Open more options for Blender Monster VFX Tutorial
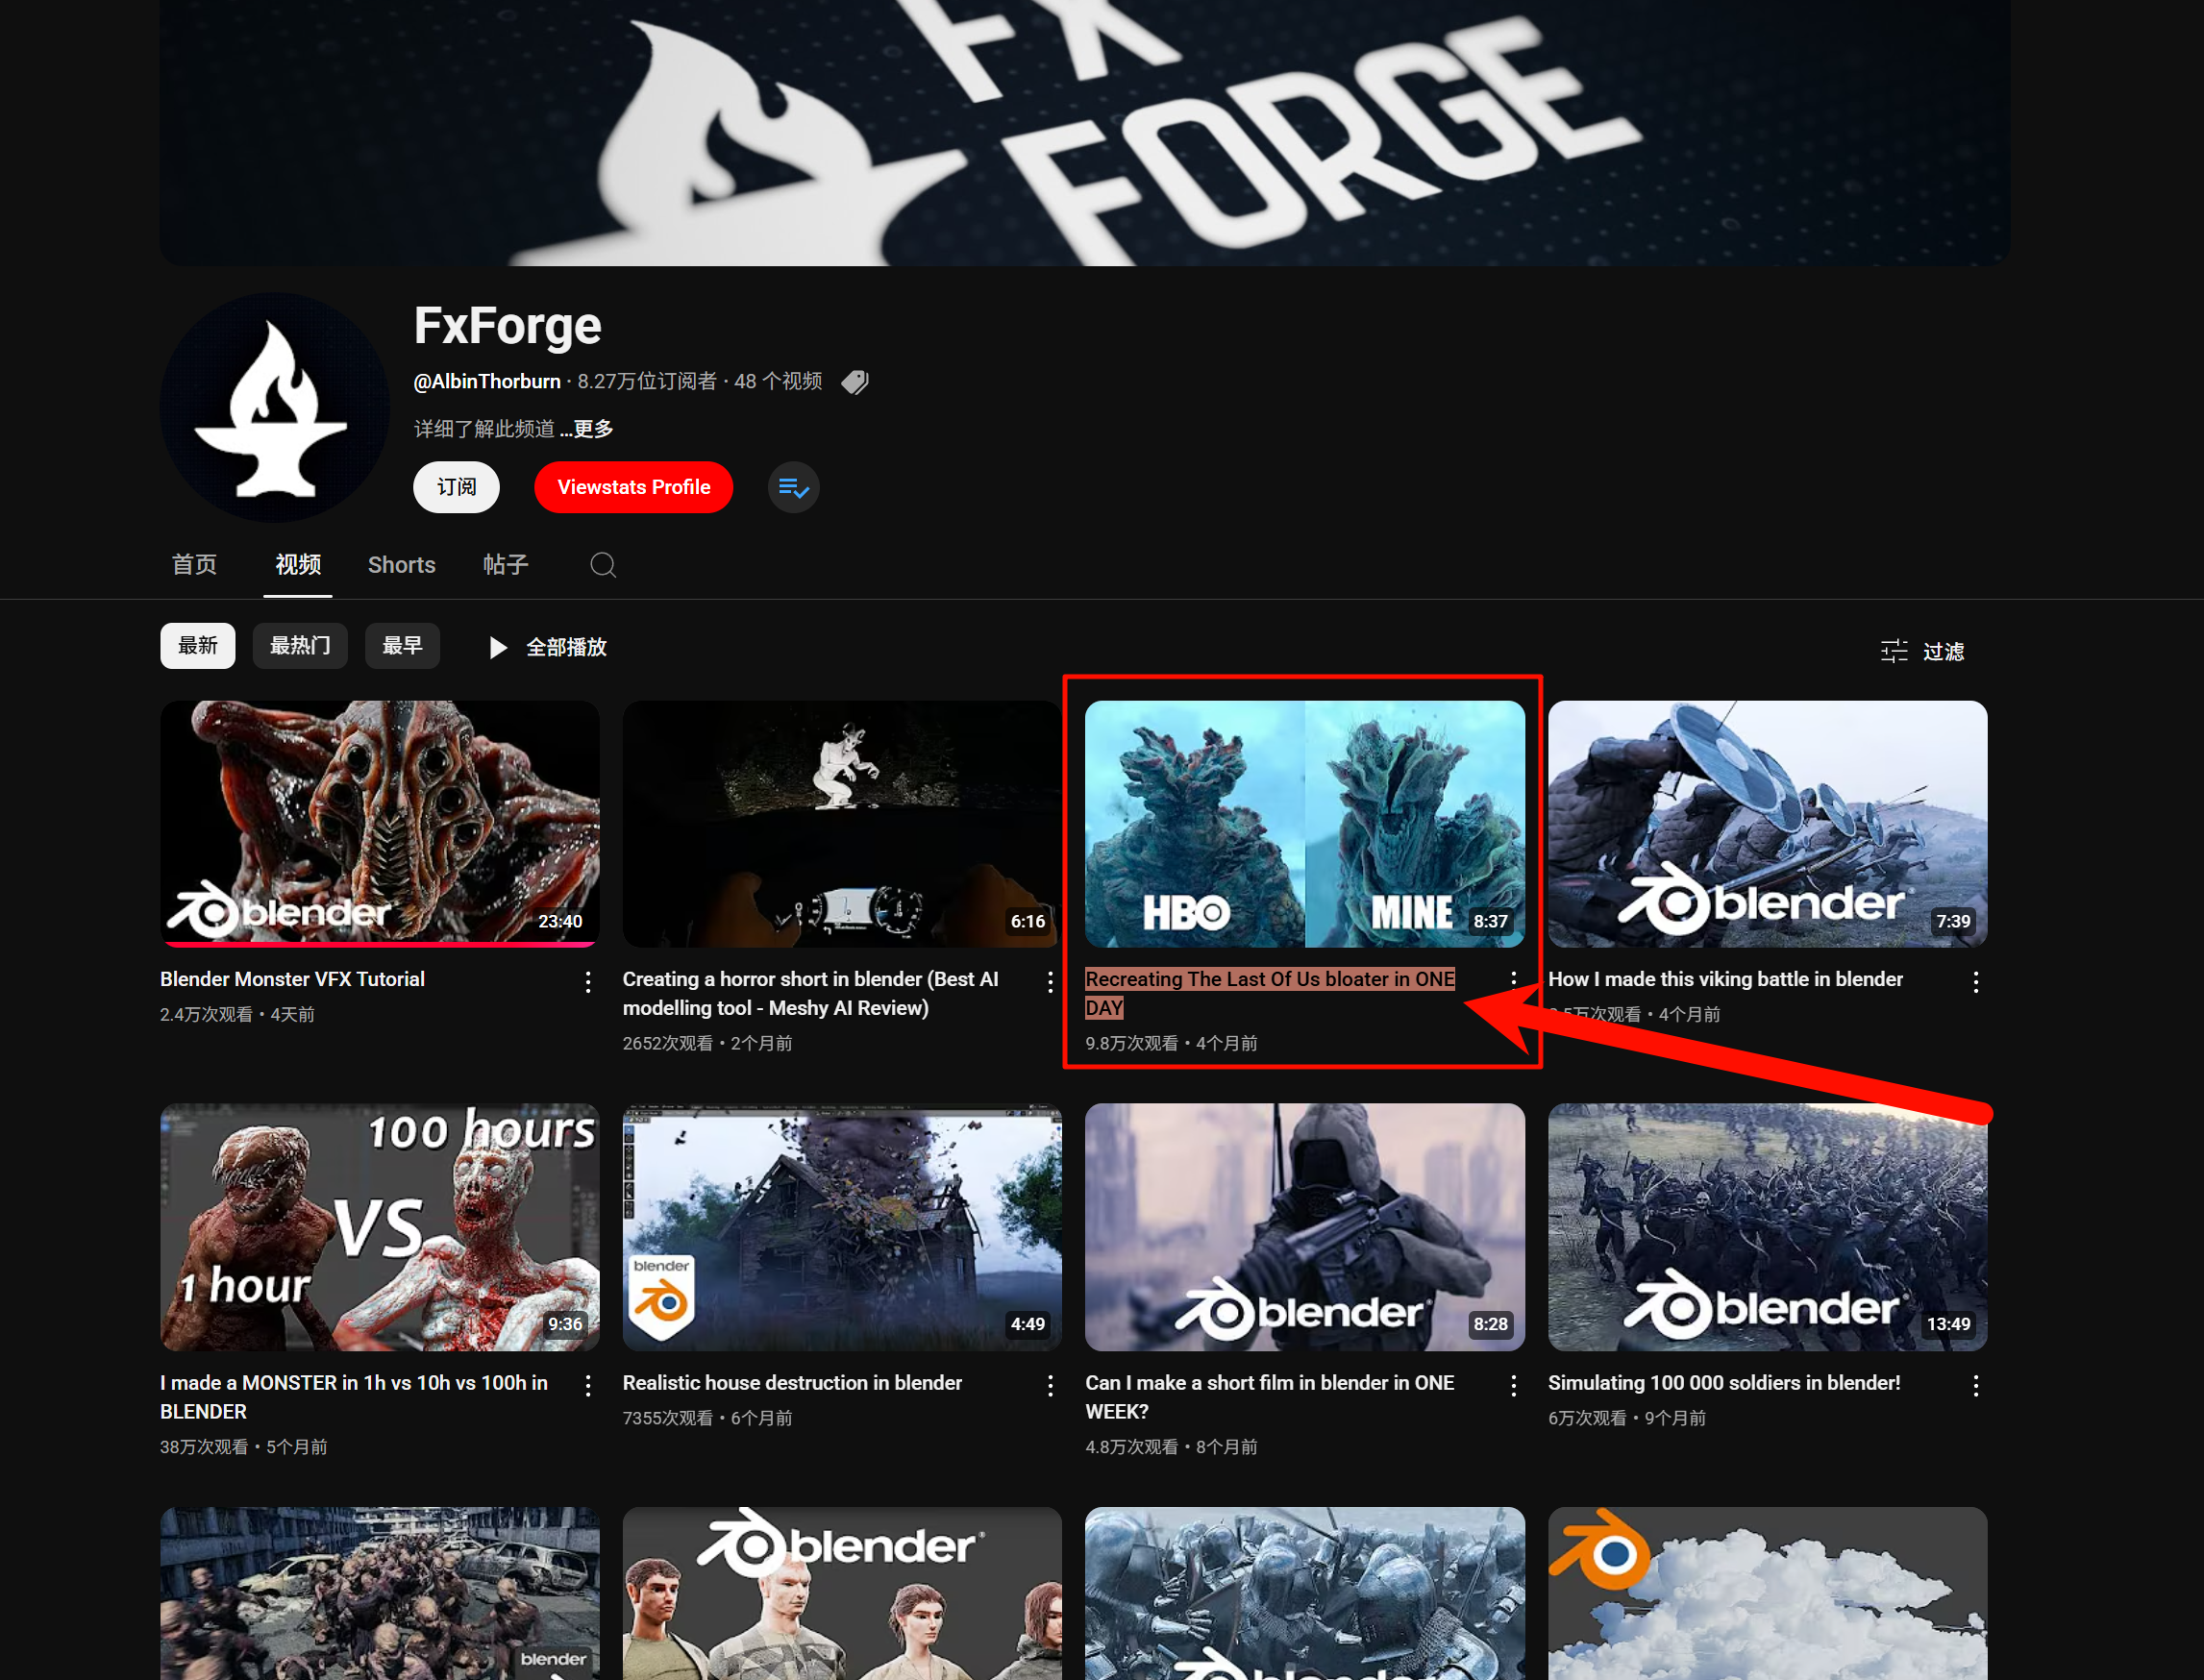 [588, 982]
